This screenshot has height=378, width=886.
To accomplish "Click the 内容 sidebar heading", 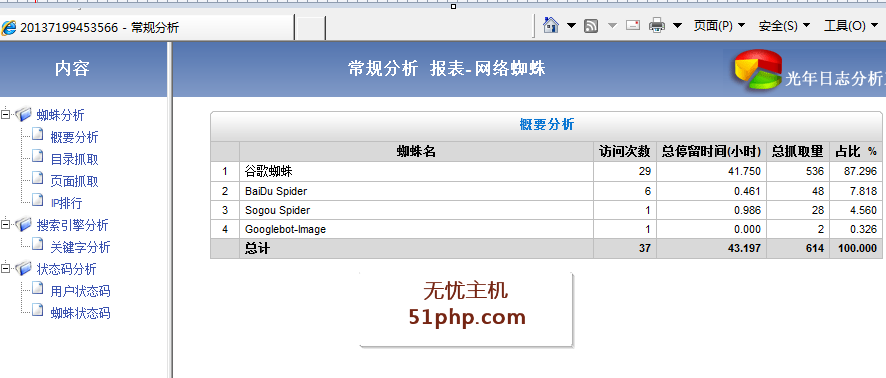I will coord(72,69).
